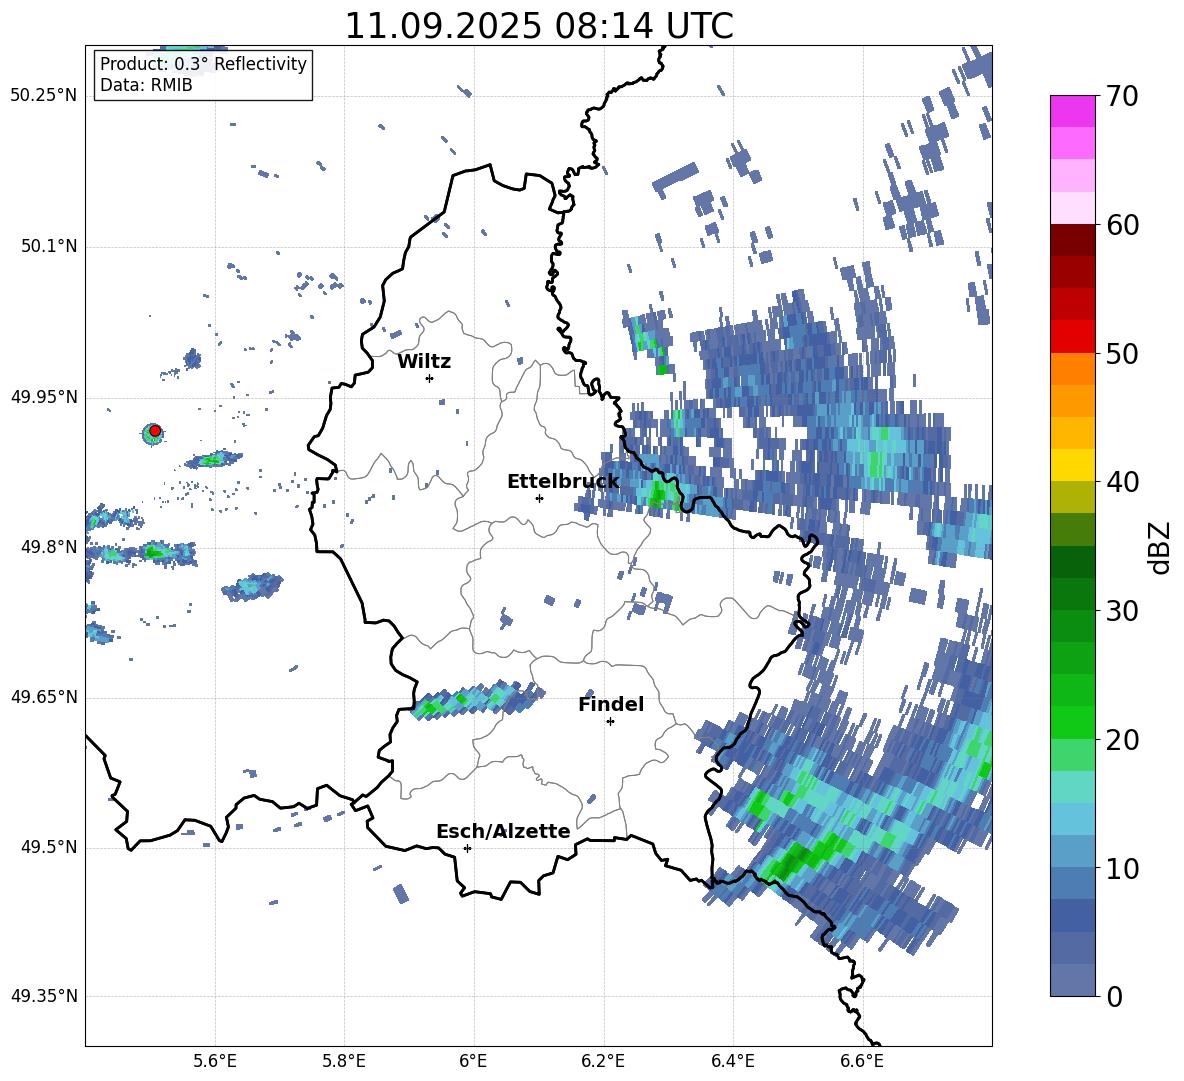Select the Findel station label
Viewport: 1184px width, 1081px height.
coord(611,704)
